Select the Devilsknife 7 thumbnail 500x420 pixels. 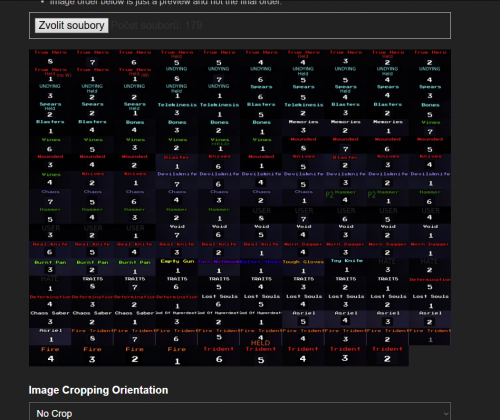177,180
